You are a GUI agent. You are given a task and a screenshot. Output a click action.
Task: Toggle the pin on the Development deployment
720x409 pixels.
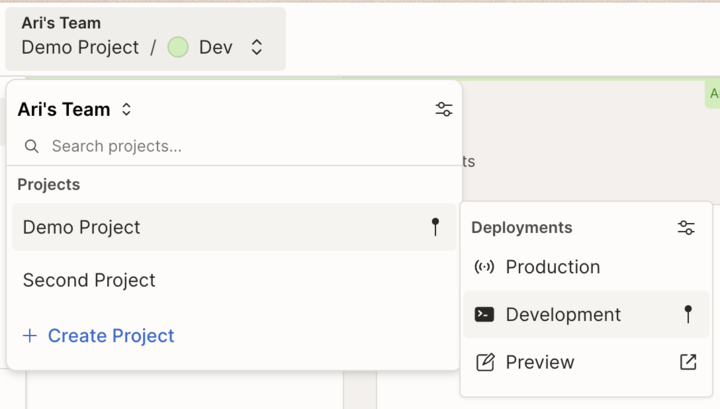point(688,314)
